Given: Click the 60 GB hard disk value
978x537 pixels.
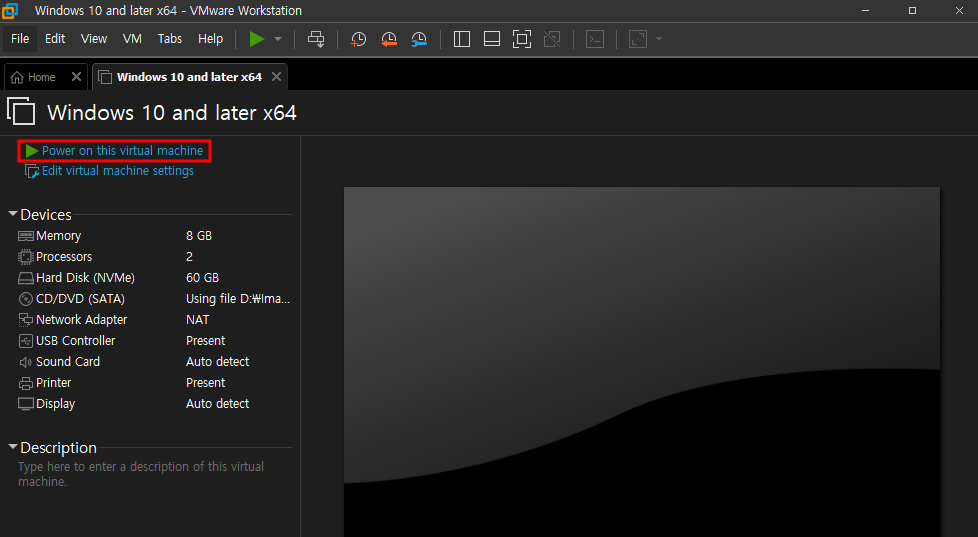Looking at the screenshot, I should pyautogui.click(x=203, y=278).
